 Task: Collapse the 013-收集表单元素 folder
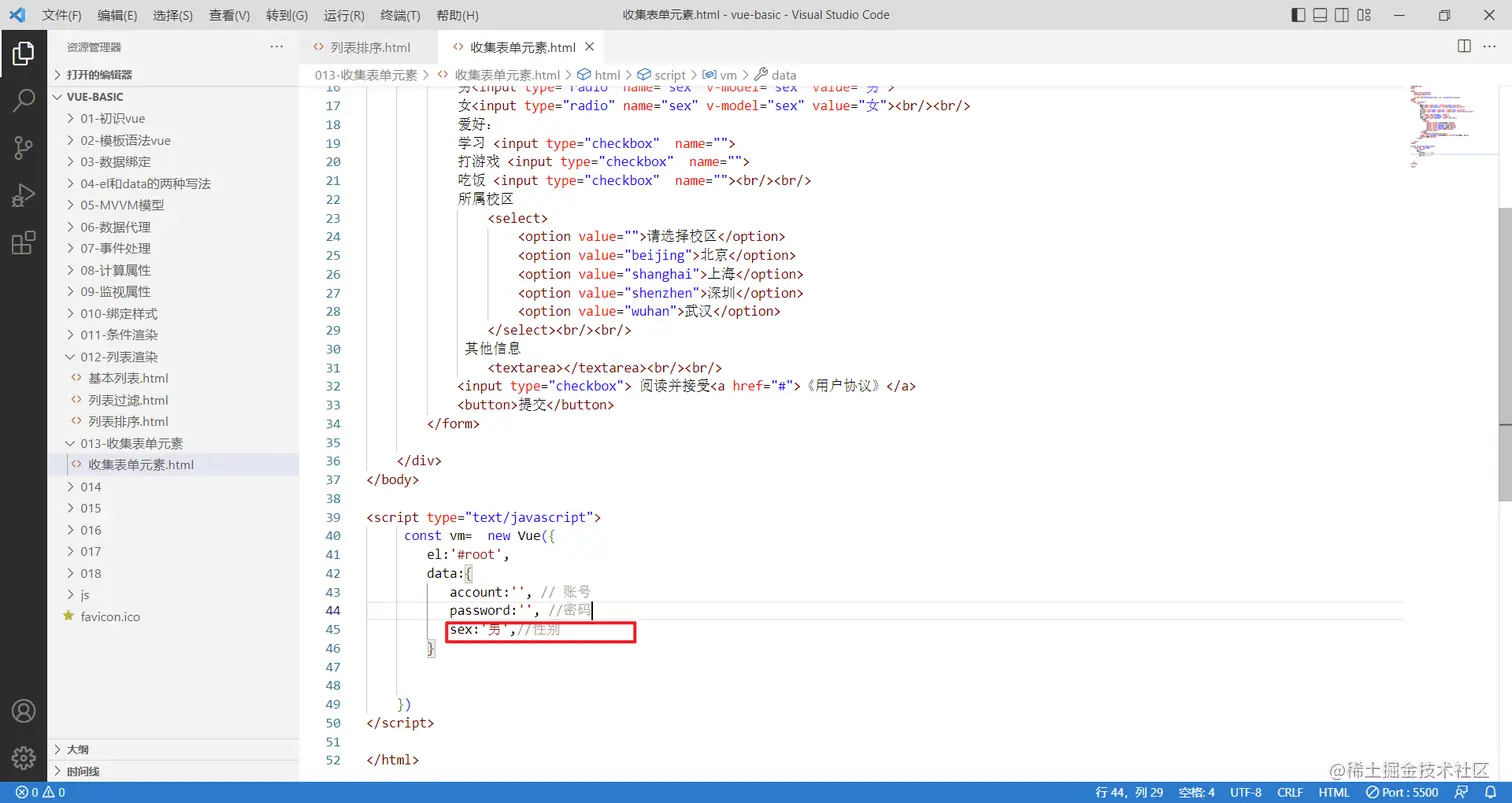tap(174, 443)
